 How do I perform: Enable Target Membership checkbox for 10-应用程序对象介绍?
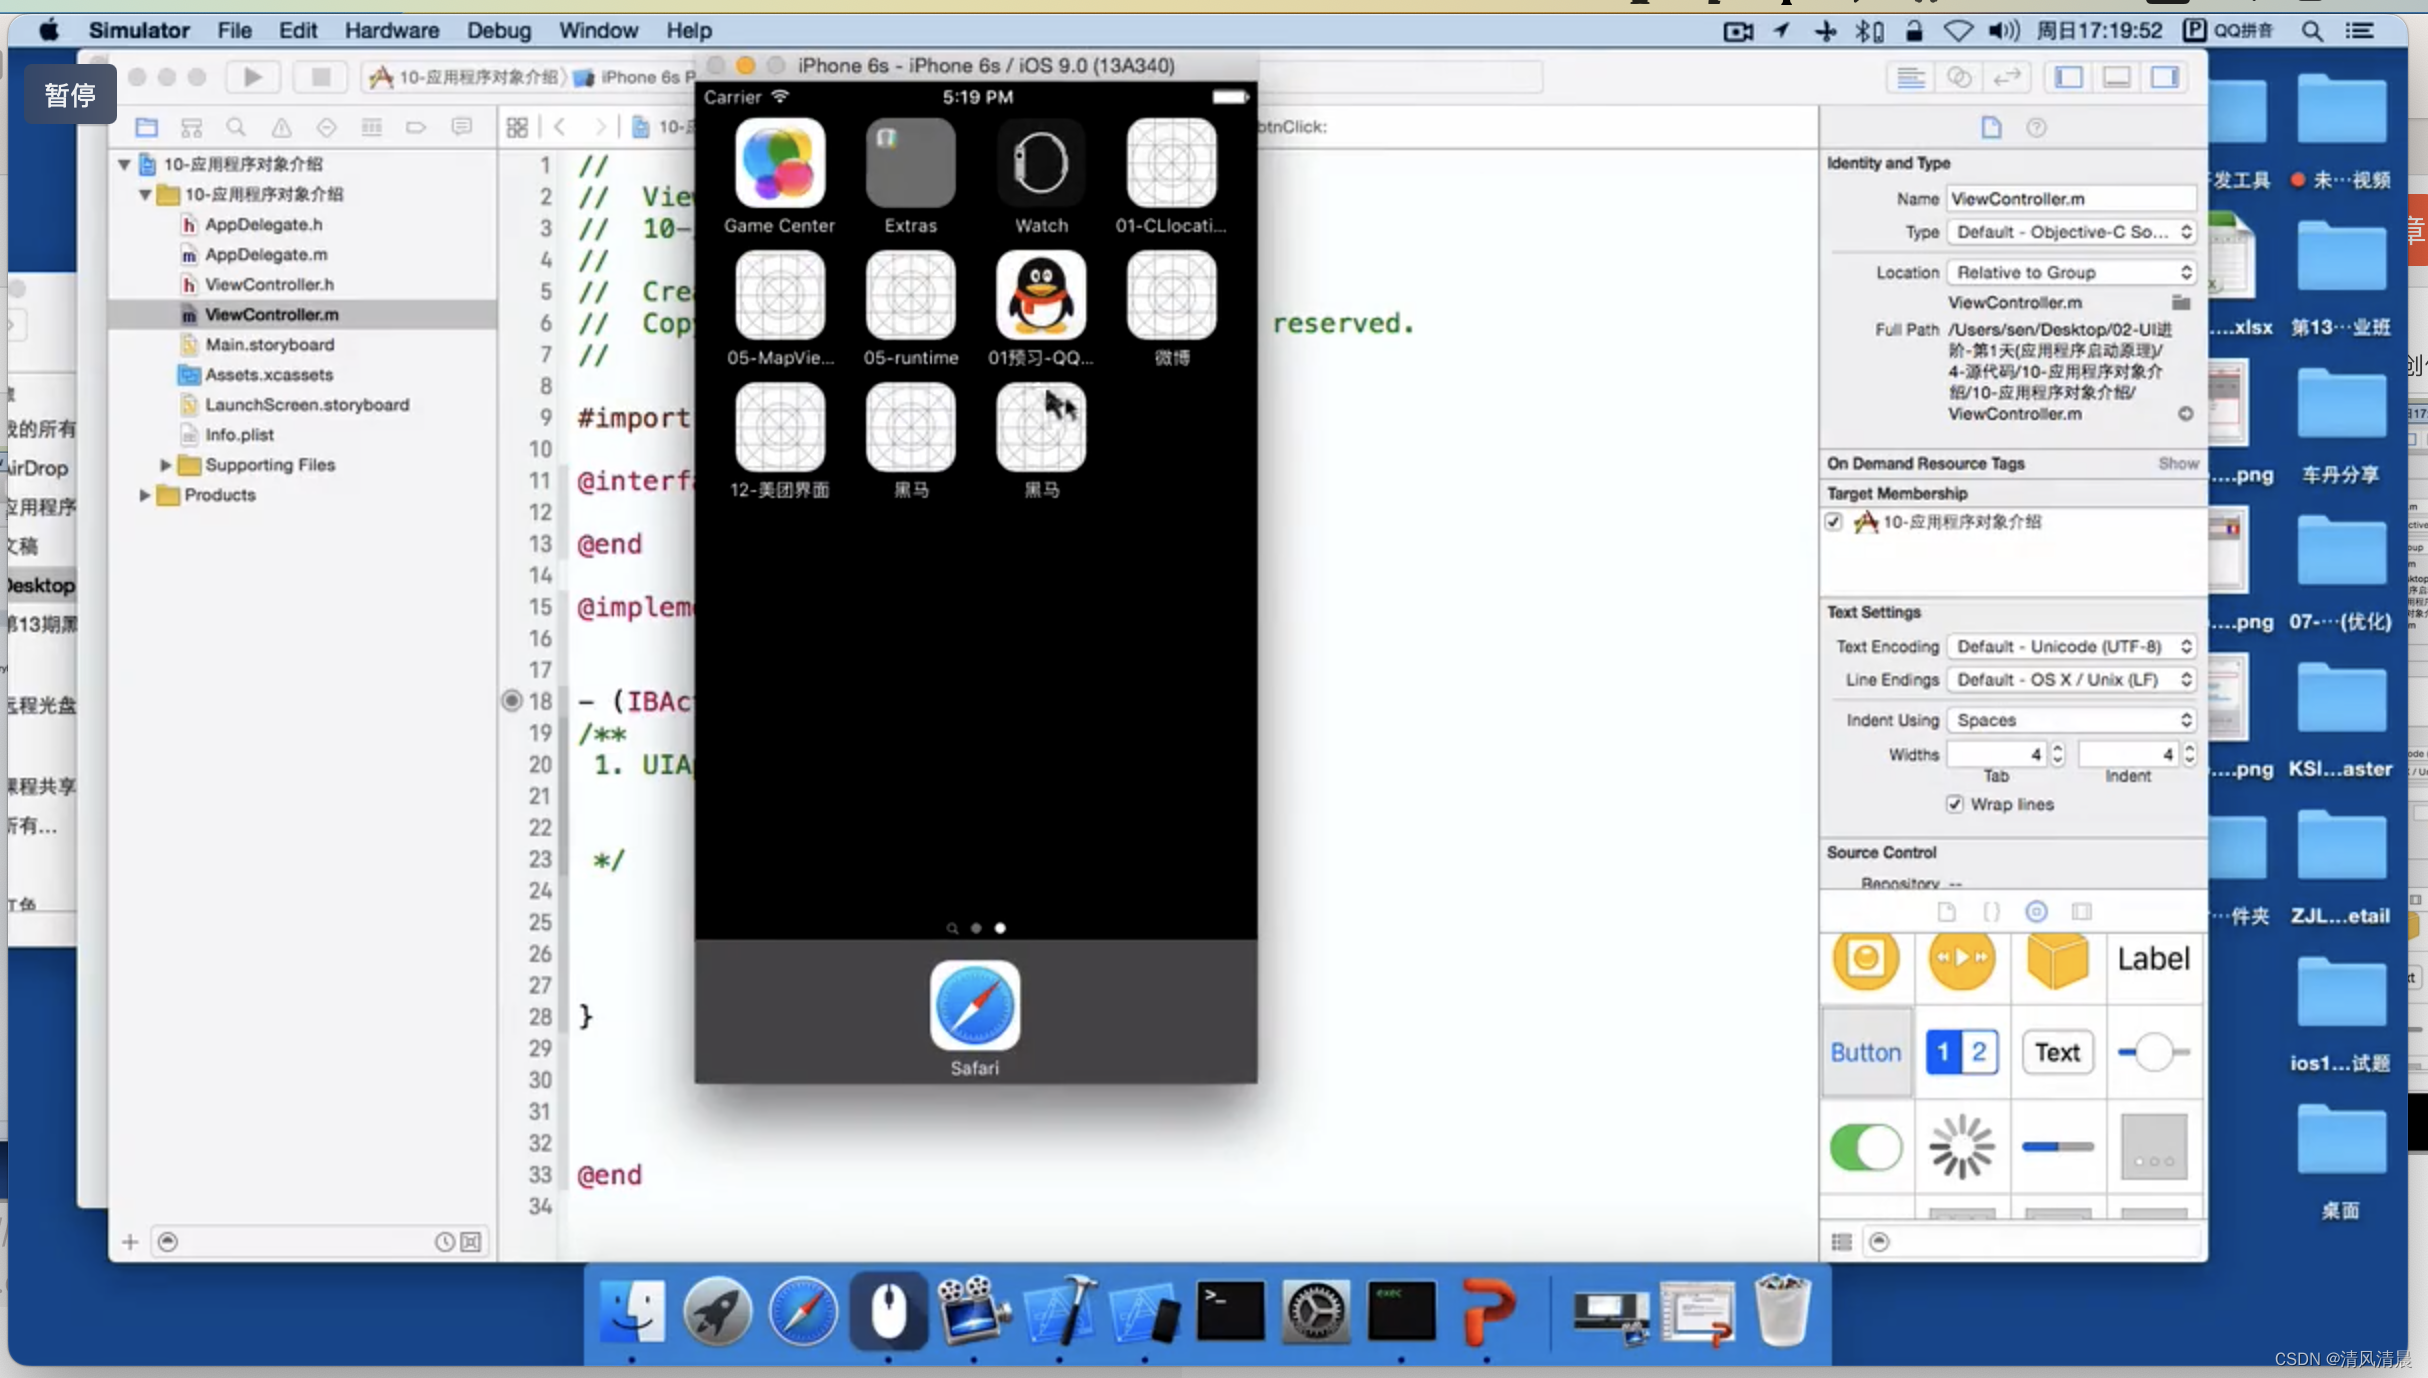pyautogui.click(x=1834, y=521)
